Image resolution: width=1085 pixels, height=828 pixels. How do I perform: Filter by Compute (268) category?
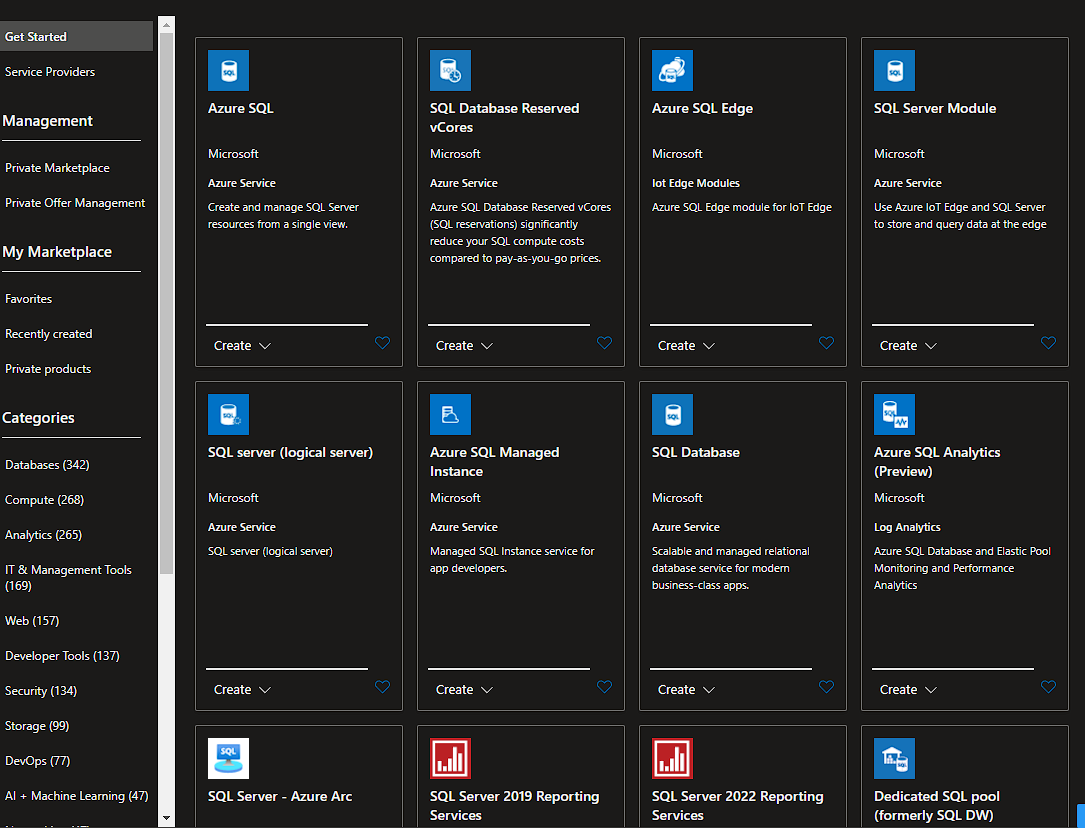[44, 499]
